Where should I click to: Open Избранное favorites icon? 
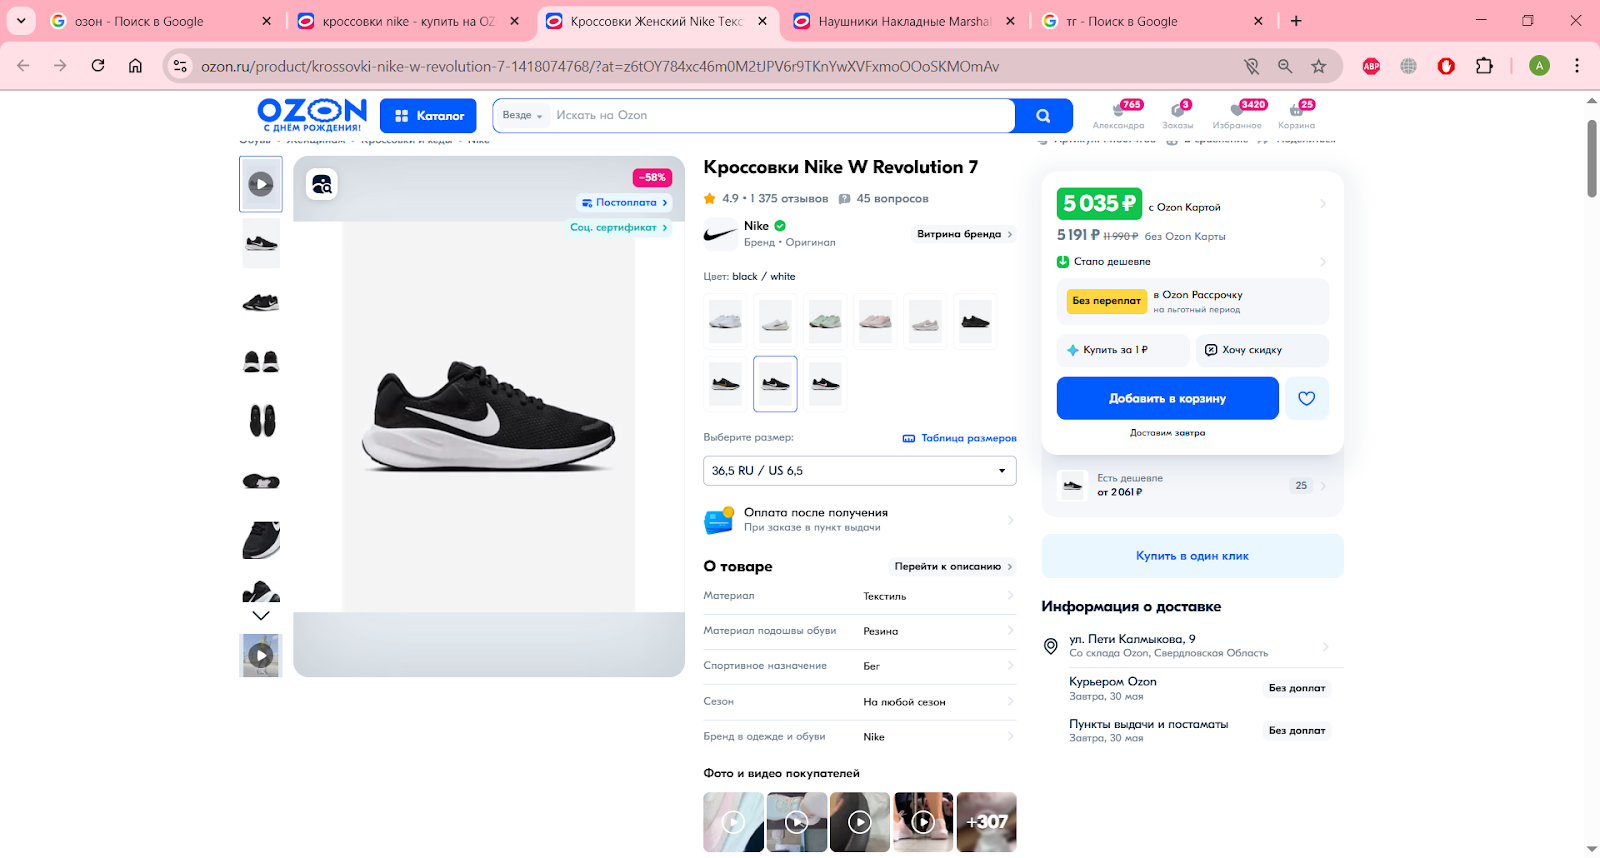(1237, 115)
